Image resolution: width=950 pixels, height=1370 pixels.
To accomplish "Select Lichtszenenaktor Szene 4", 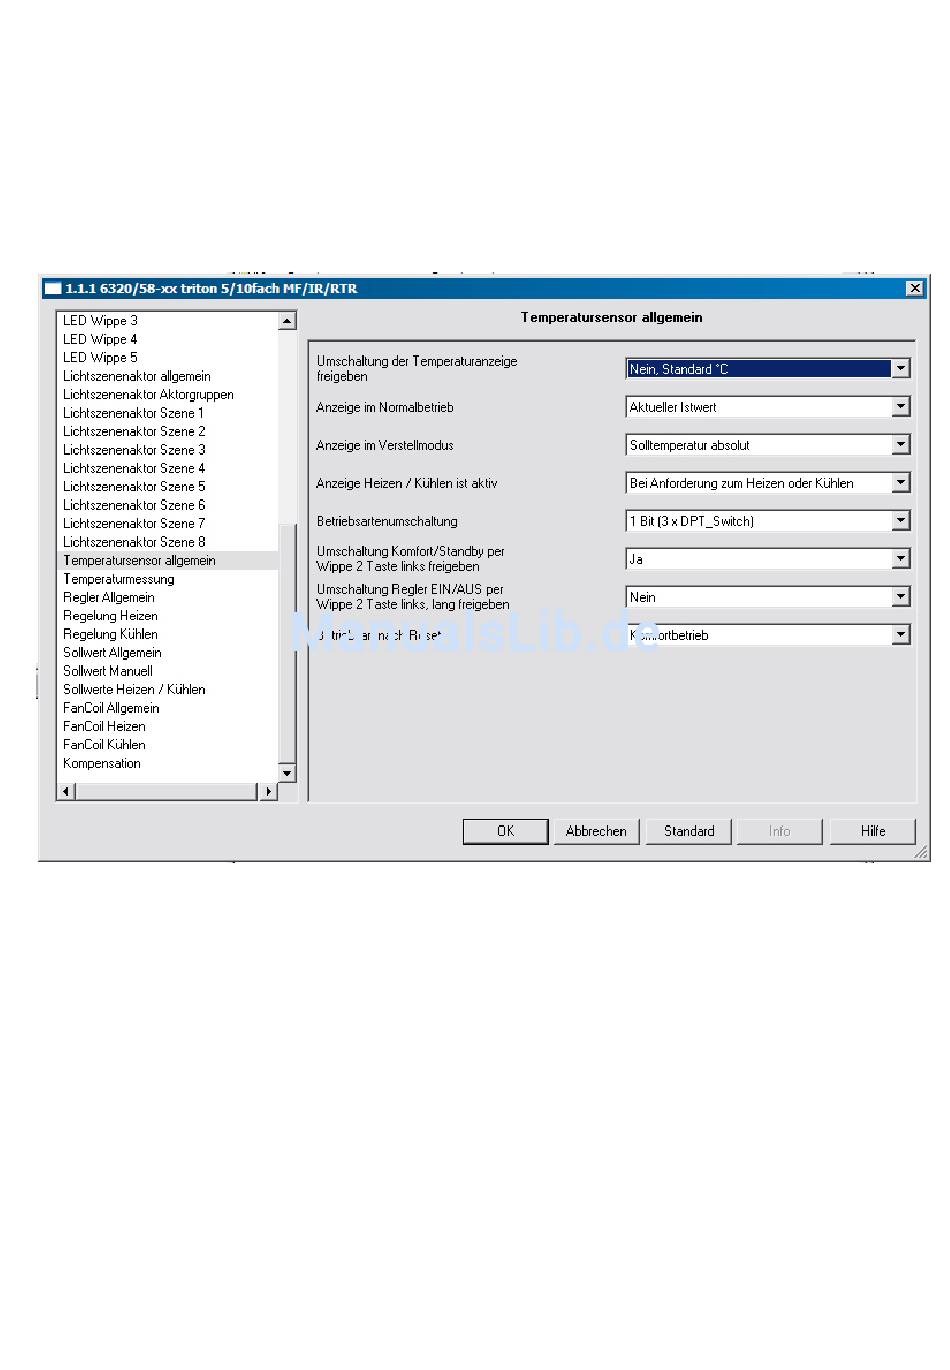I will tap(134, 468).
